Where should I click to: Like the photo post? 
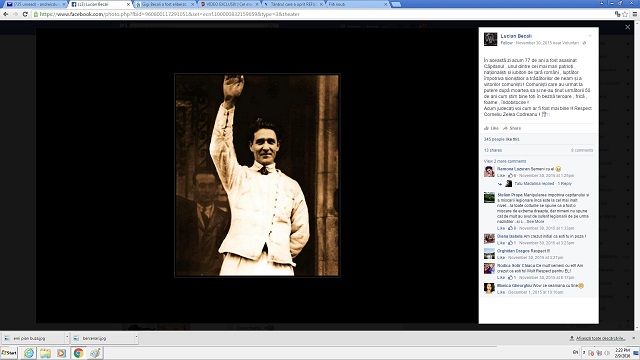491,128
